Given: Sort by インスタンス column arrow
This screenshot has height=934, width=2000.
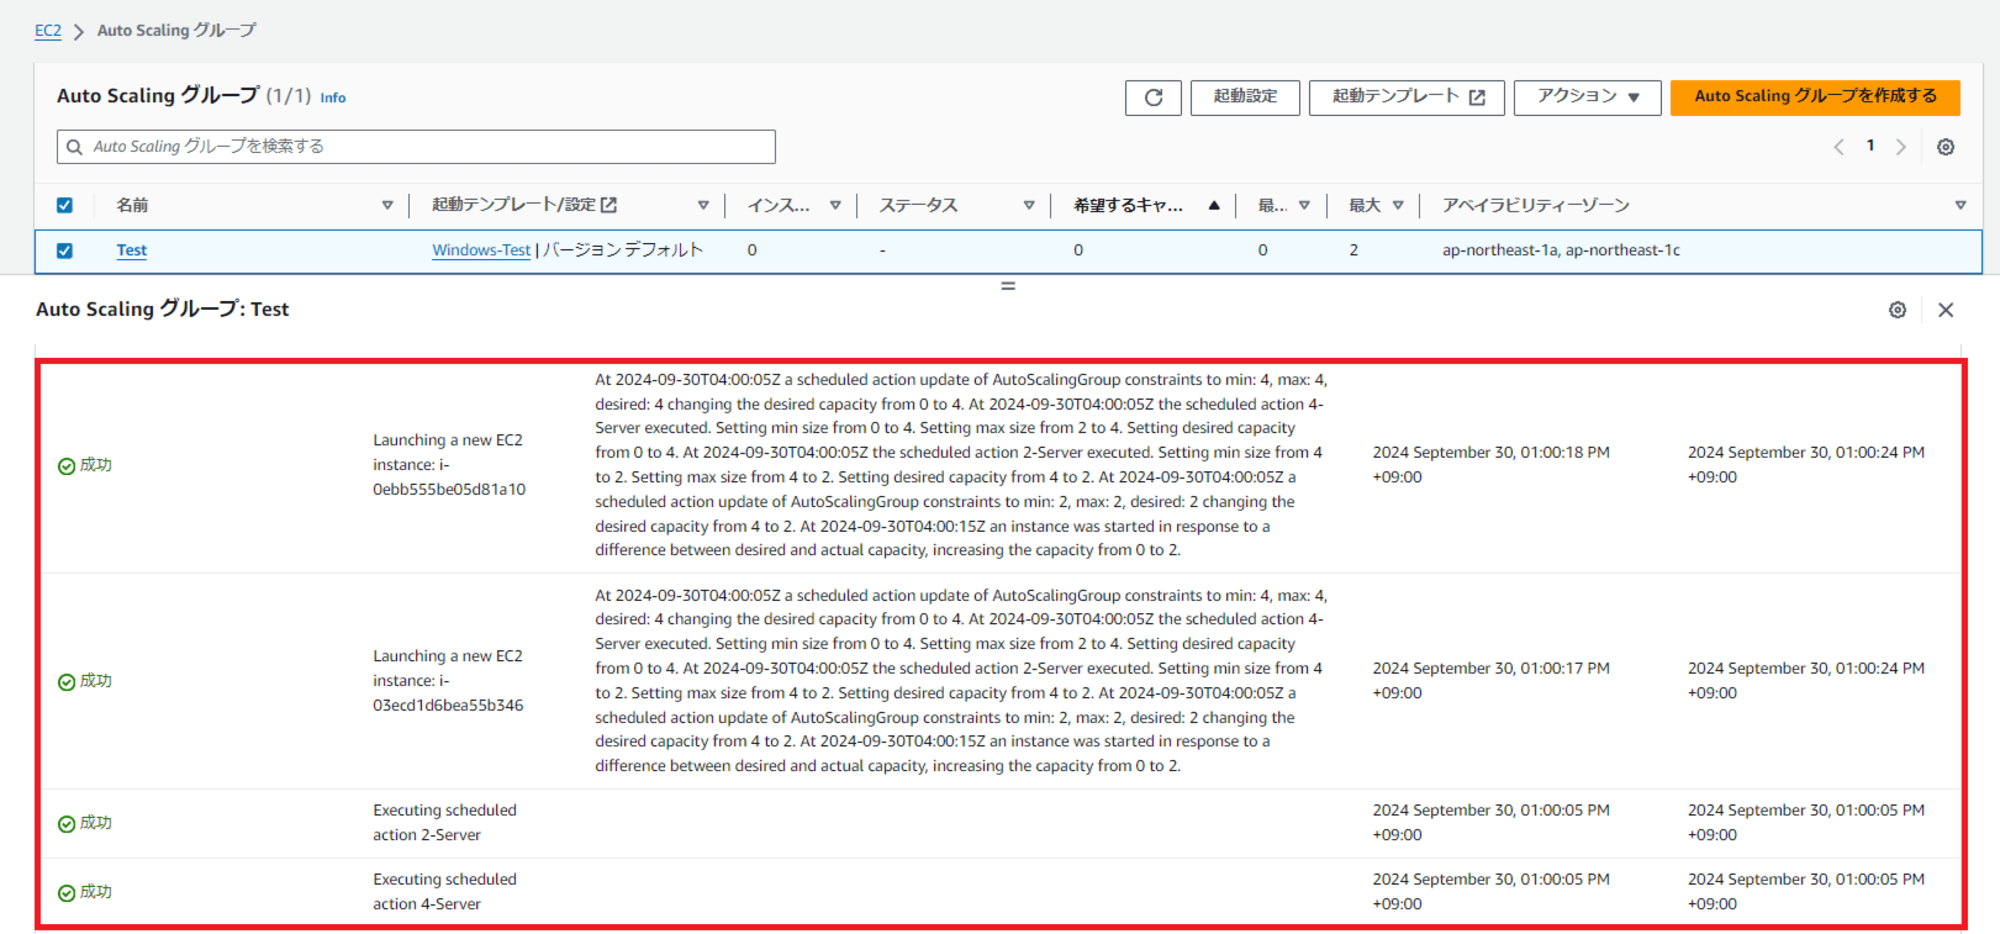Looking at the screenshot, I should [835, 205].
